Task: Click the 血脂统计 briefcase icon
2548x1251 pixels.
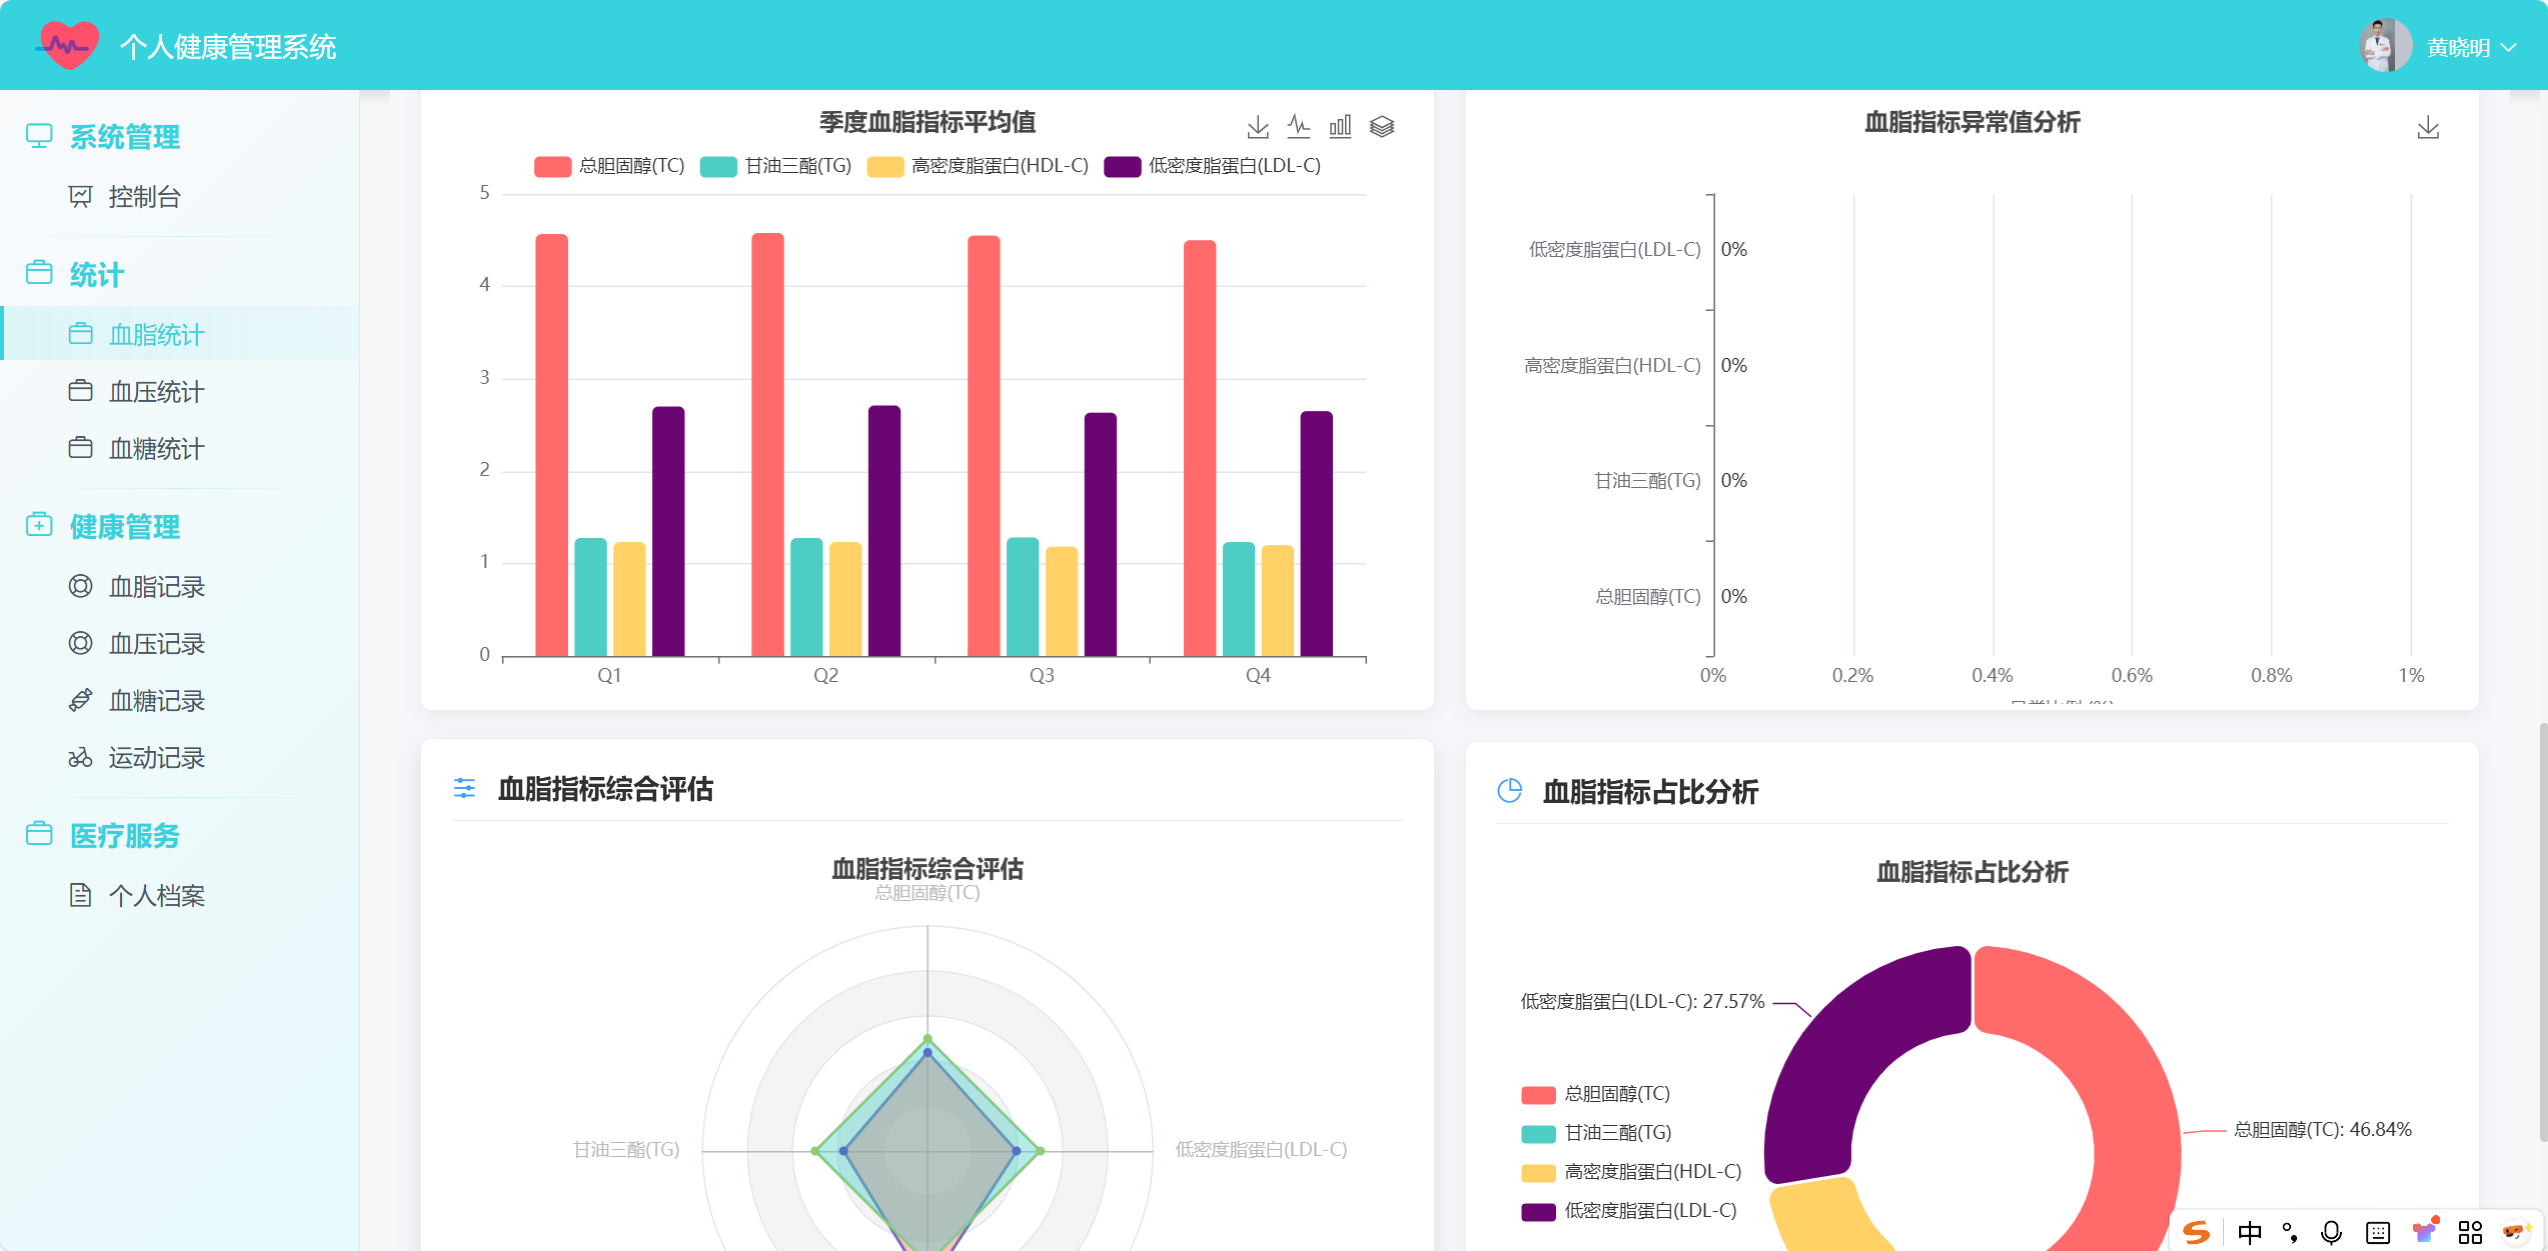Action: point(80,334)
